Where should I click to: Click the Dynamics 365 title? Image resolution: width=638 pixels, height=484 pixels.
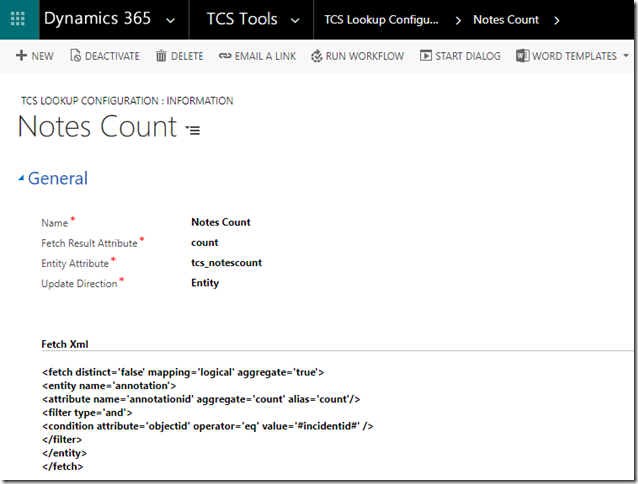(97, 19)
